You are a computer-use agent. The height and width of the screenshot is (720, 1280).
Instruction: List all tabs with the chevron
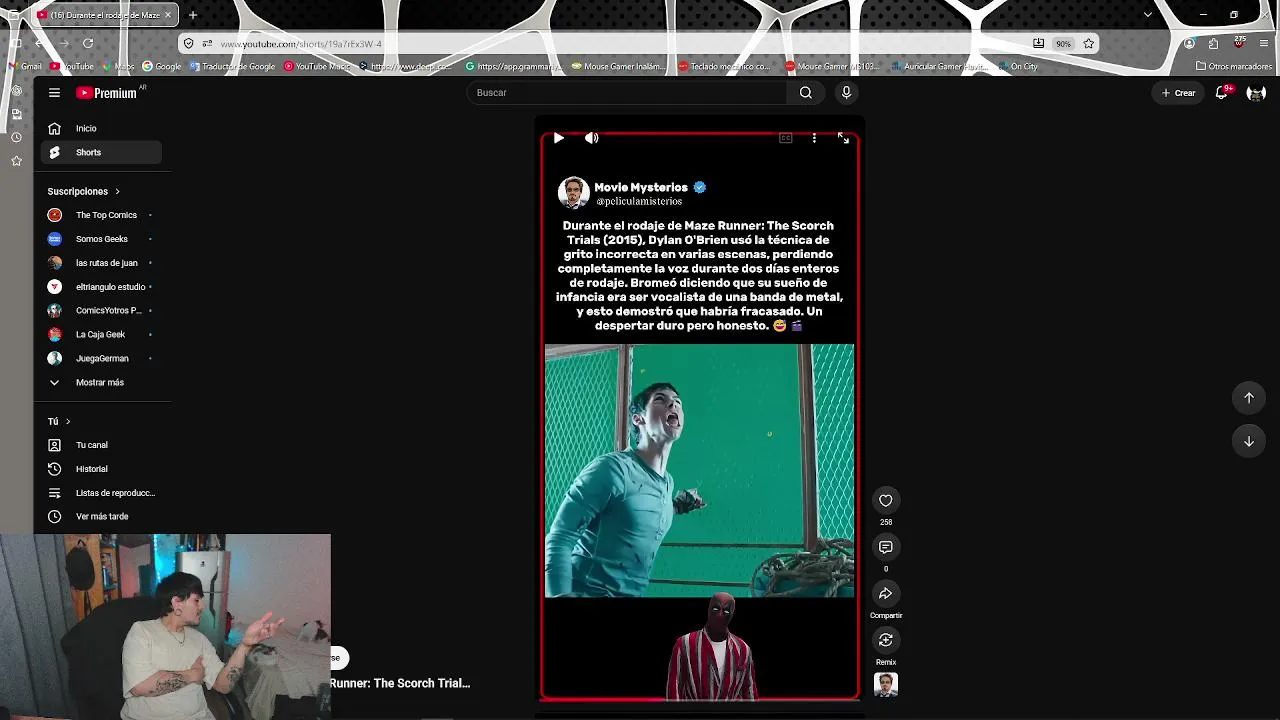pyautogui.click(x=1147, y=15)
